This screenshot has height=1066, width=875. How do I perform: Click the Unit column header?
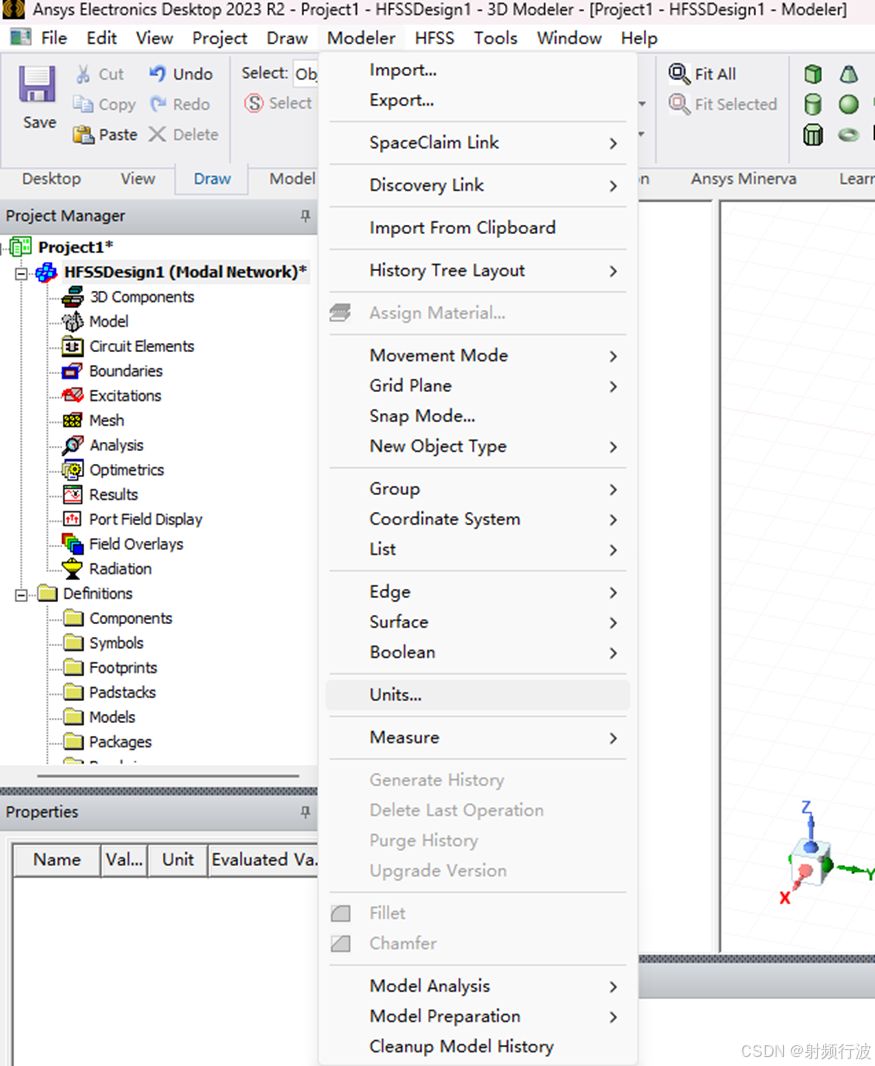[x=178, y=860]
